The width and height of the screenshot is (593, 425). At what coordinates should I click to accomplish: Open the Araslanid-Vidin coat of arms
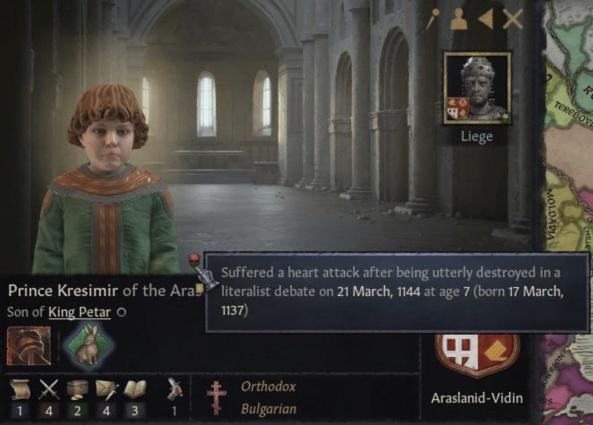(477, 354)
